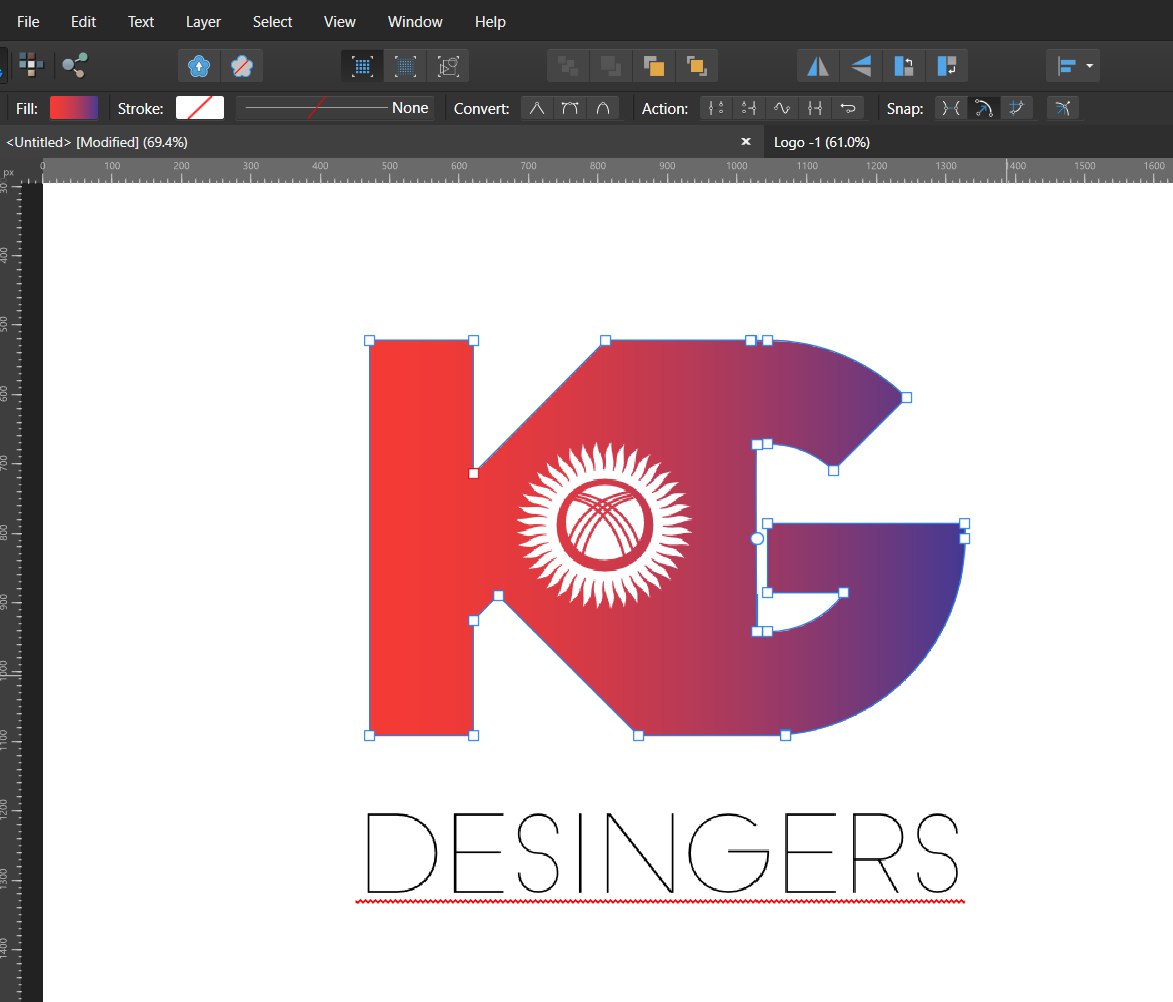The width and height of the screenshot is (1173, 1002).
Task: Select the node at the G's upper tip
Action: (906, 397)
